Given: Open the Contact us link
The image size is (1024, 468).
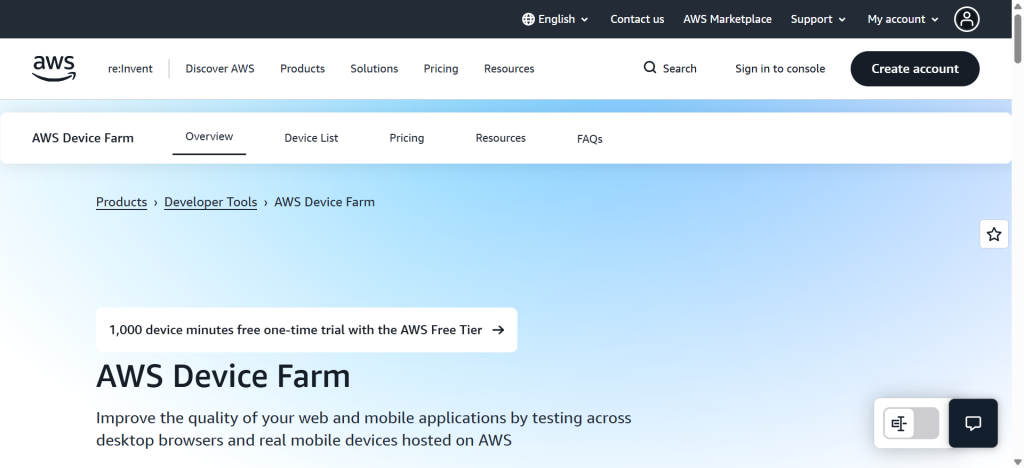Looking at the screenshot, I should 637,19.
